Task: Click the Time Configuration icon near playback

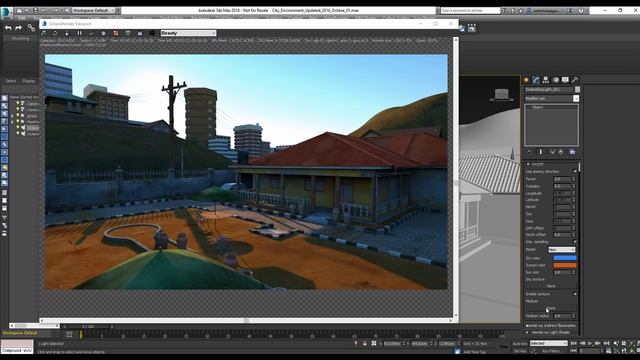Action: pos(609,351)
